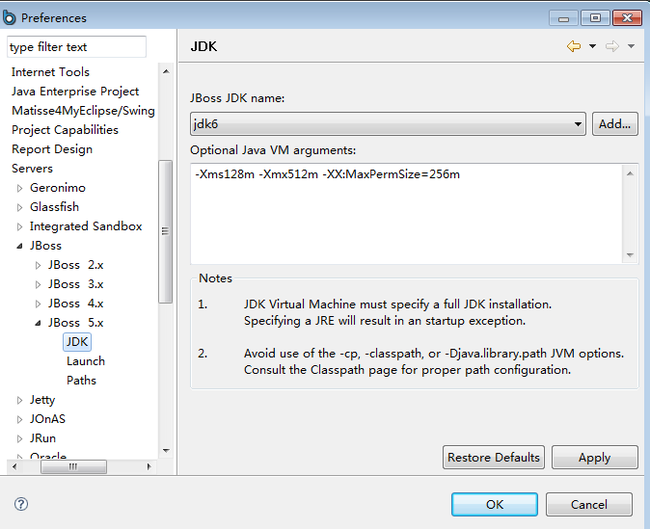Expand the JBoss 4.x node
This screenshot has height=529, width=650.
click(x=38, y=304)
